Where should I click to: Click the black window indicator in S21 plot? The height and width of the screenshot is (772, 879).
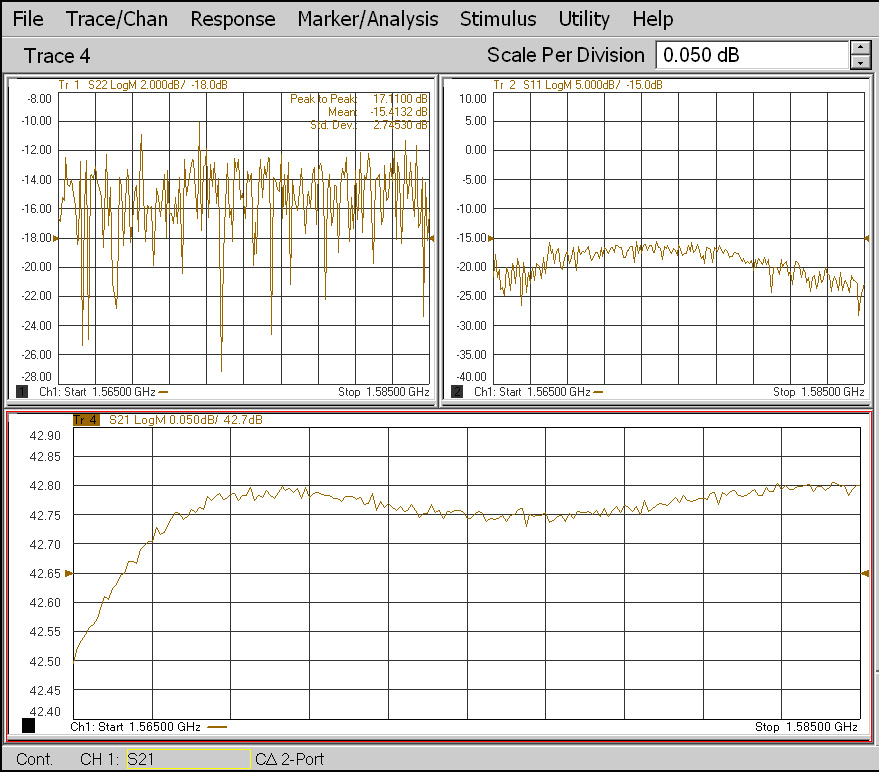[x=28, y=725]
